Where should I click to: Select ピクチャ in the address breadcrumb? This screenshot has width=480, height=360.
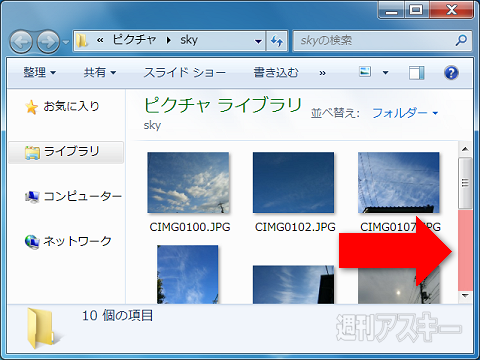point(134,40)
